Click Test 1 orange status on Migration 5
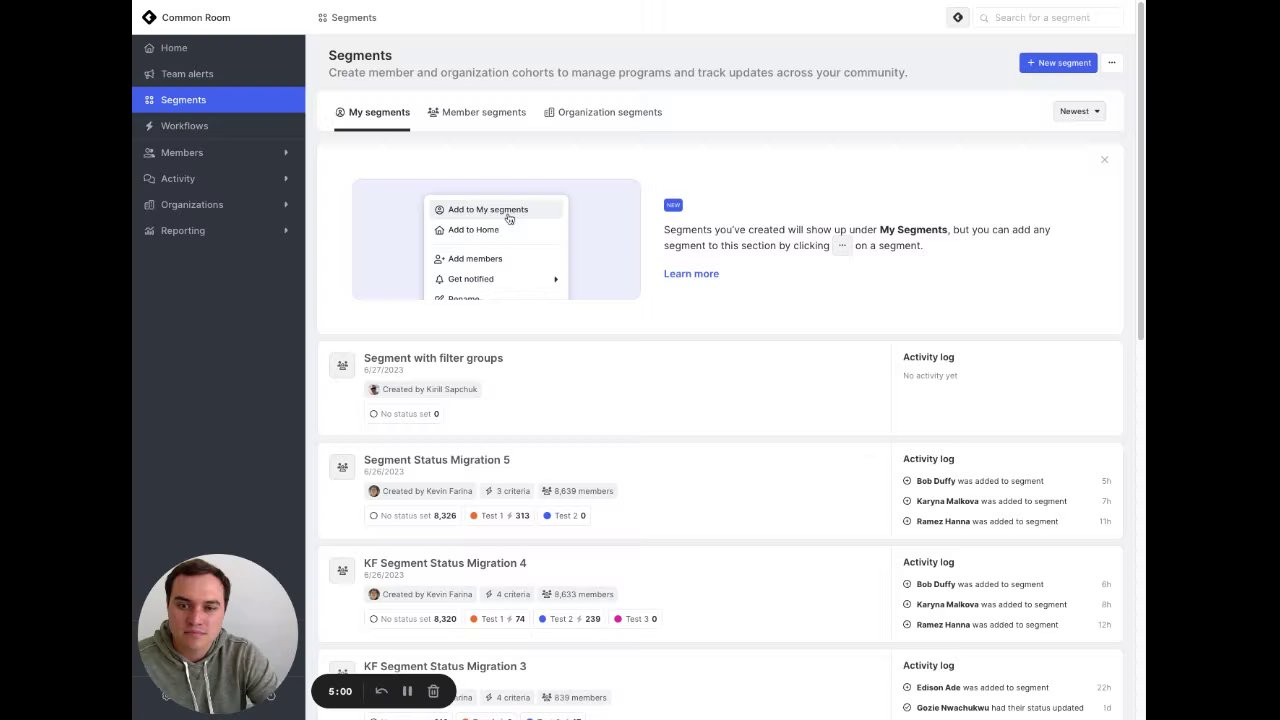1280x720 pixels. point(500,516)
